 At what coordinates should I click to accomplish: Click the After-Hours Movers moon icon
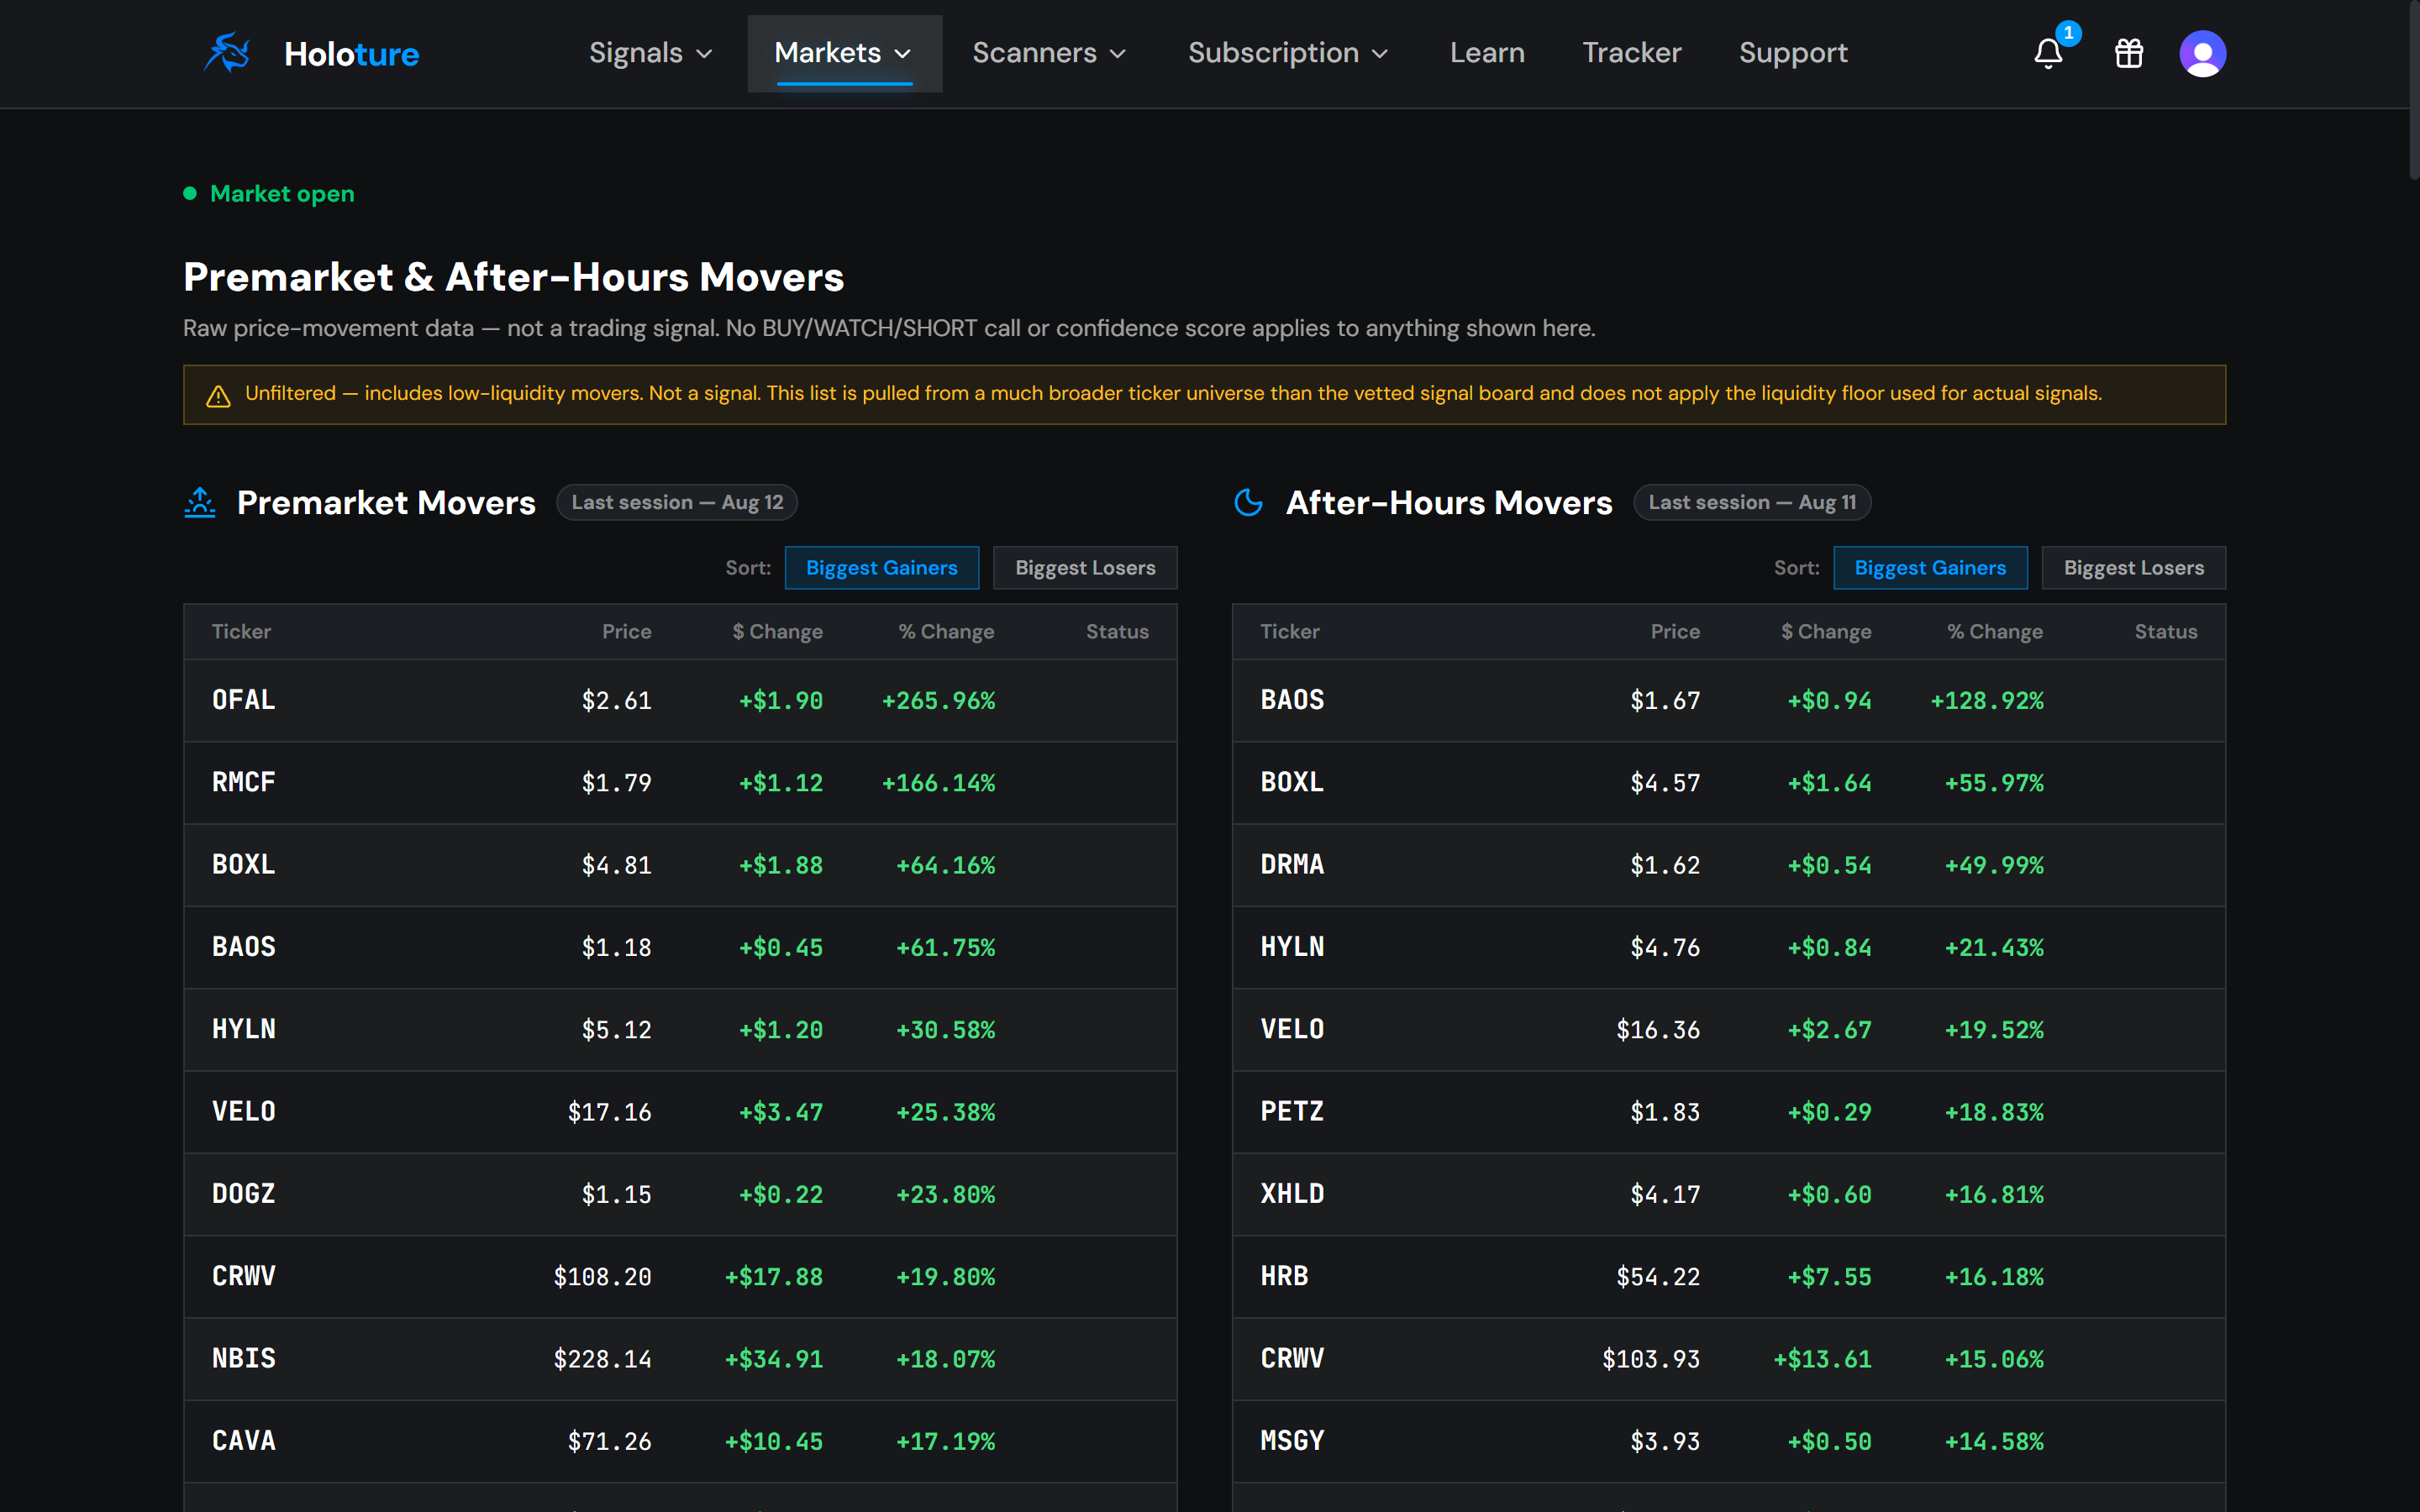point(1248,502)
